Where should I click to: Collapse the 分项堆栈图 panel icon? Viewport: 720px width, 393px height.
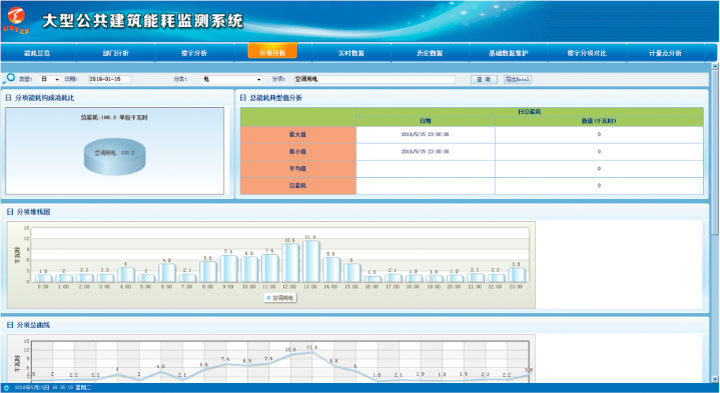(10, 212)
